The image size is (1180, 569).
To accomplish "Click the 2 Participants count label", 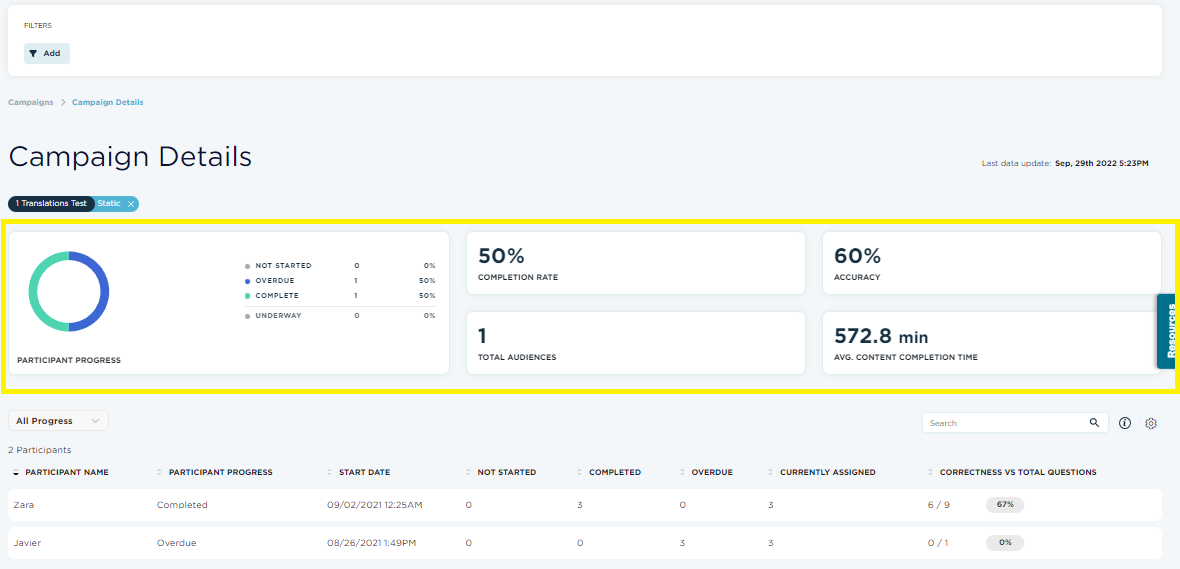I will [x=40, y=450].
